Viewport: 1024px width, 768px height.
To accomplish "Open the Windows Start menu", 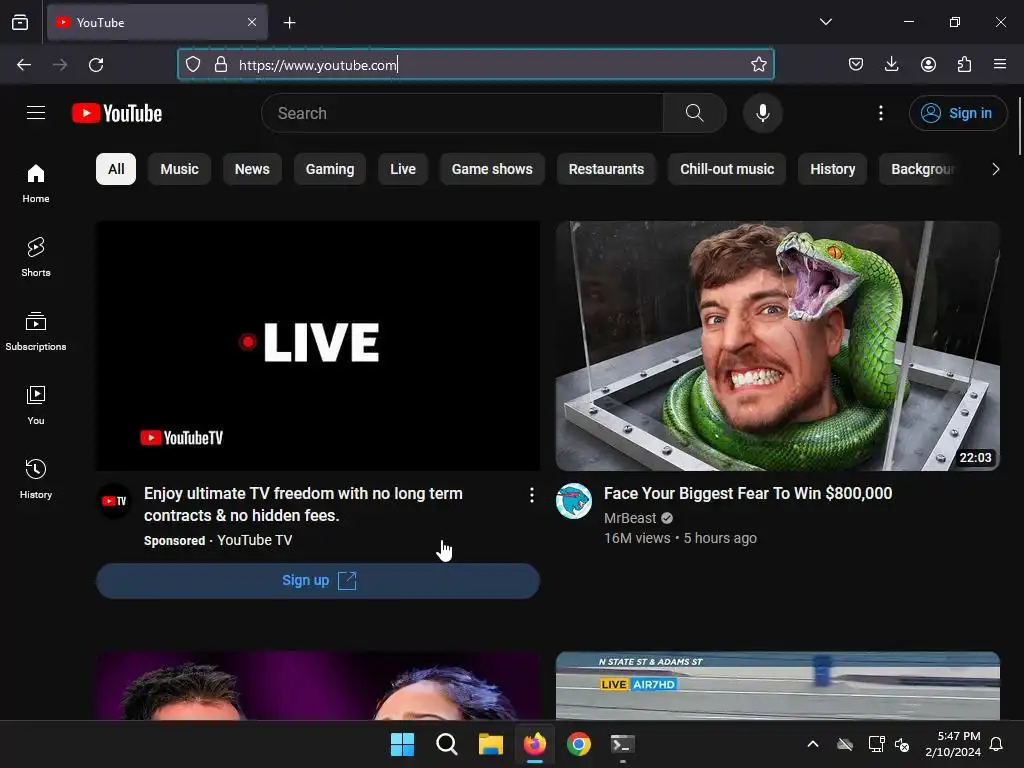I will [402, 744].
